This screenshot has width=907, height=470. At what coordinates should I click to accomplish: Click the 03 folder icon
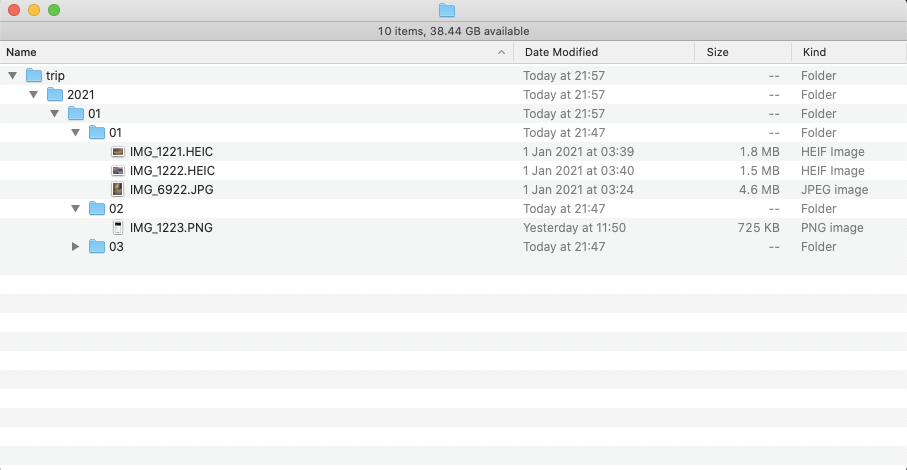click(97, 247)
